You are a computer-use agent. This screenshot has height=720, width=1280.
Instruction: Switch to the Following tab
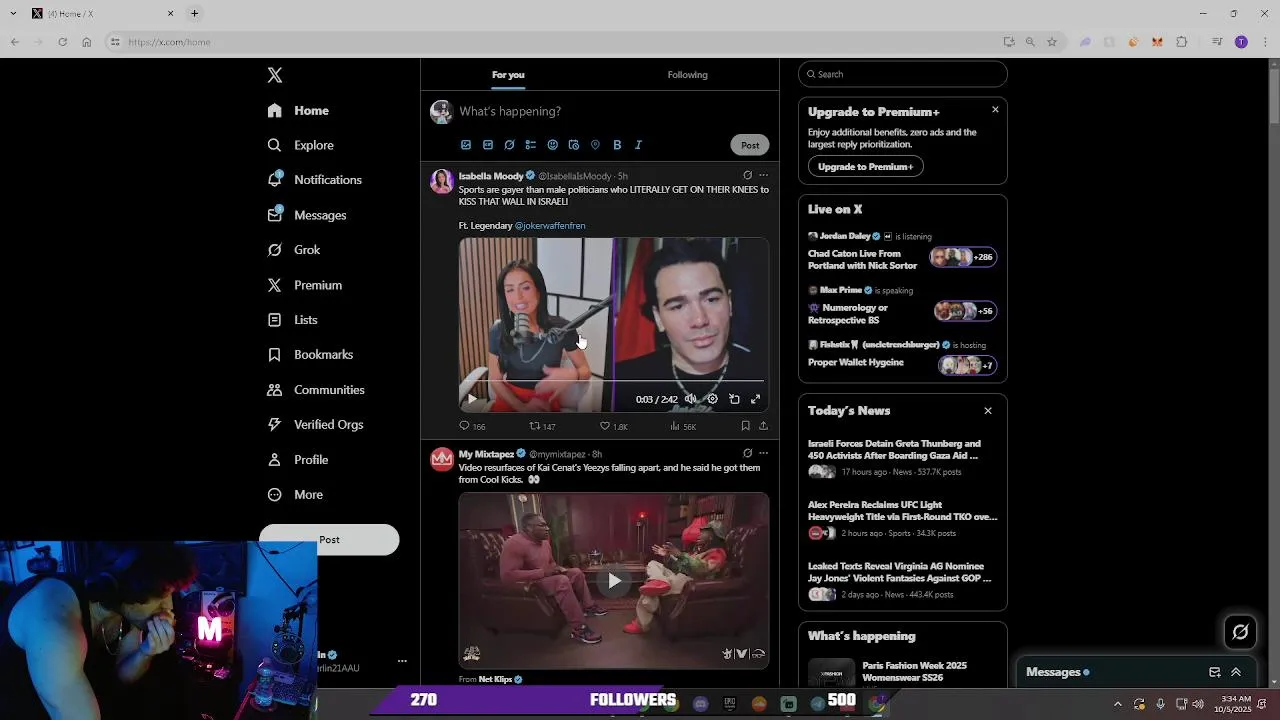tap(687, 75)
